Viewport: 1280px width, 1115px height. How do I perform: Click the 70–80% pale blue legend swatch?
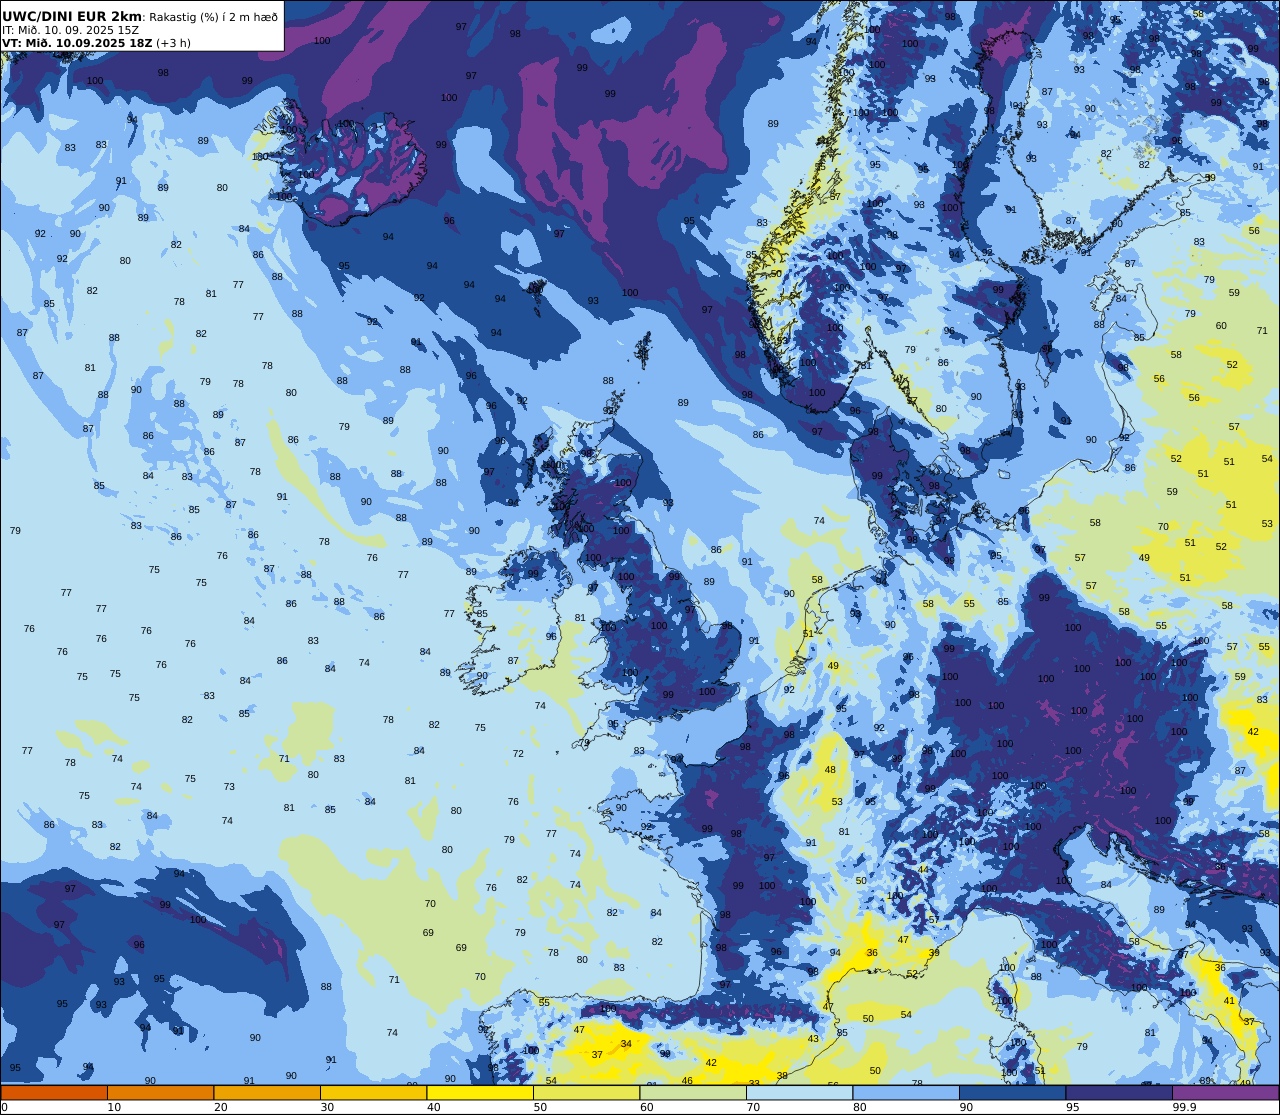(x=799, y=1093)
